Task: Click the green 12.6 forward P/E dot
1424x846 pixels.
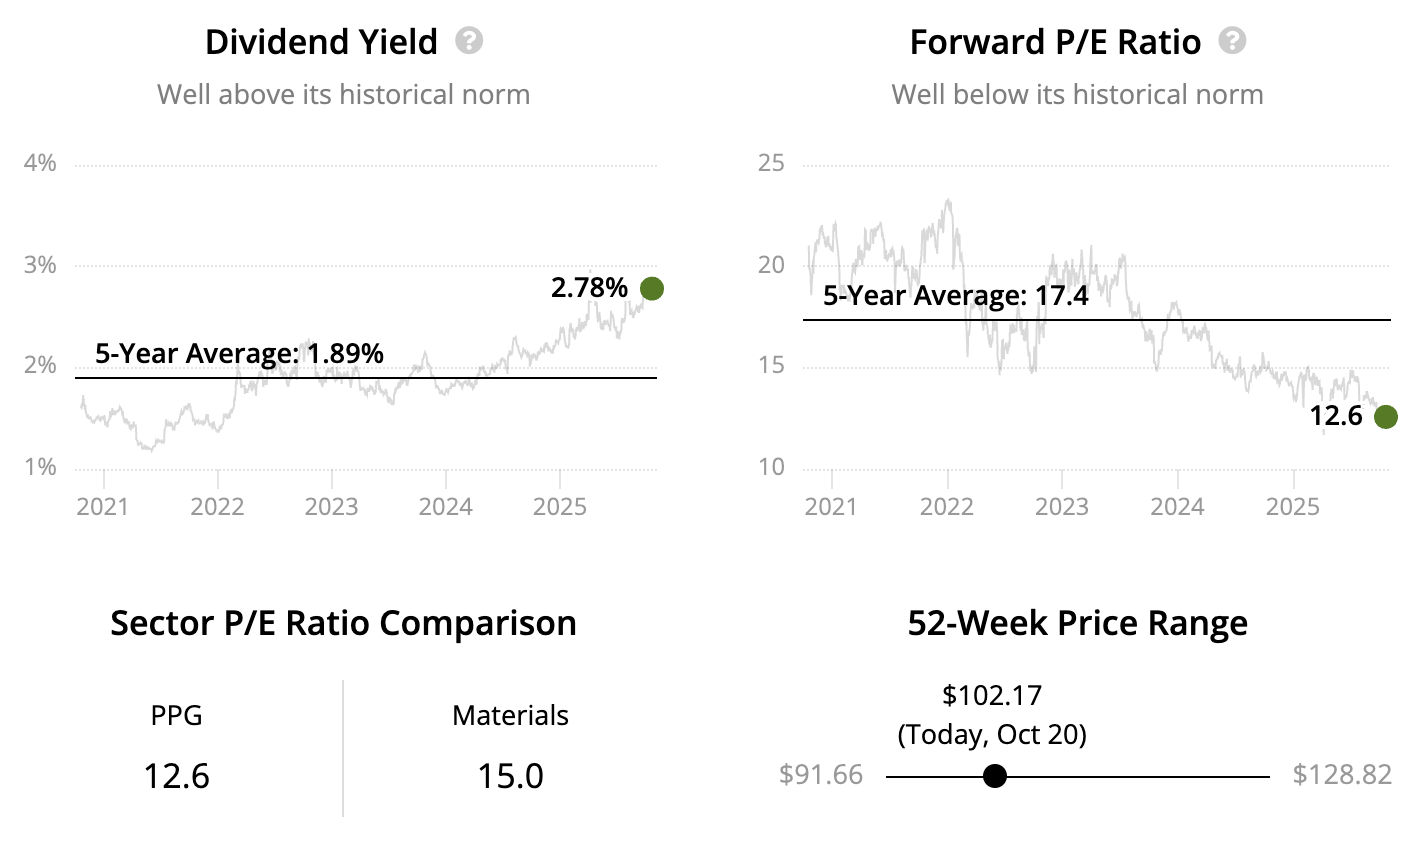Action: 1385,417
